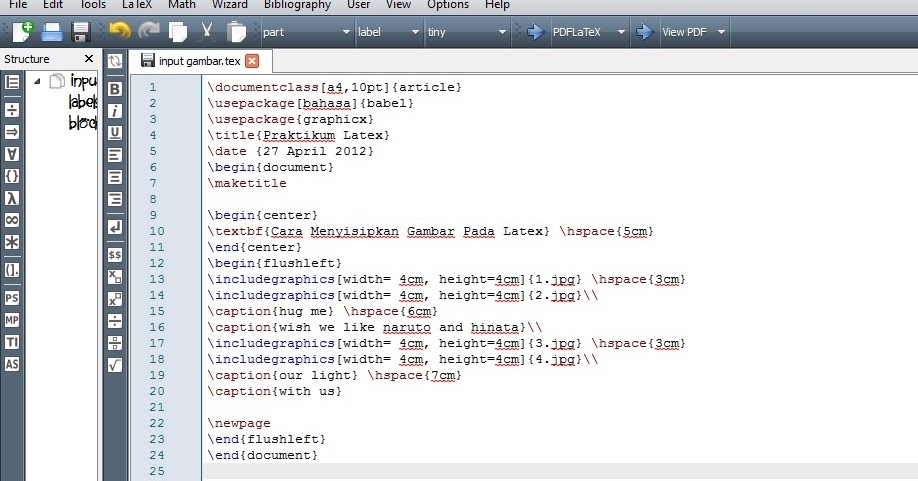This screenshot has width=918, height=481.
Task: Open the MP MetaPost commands panel
Action: coord(12,320)
